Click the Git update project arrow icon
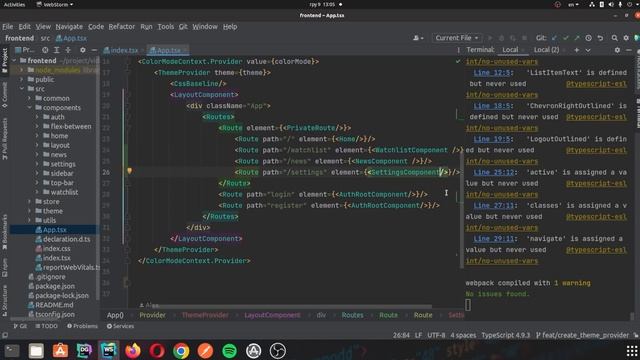The height and width of the screenshot is (360, 640). point(554,38)
